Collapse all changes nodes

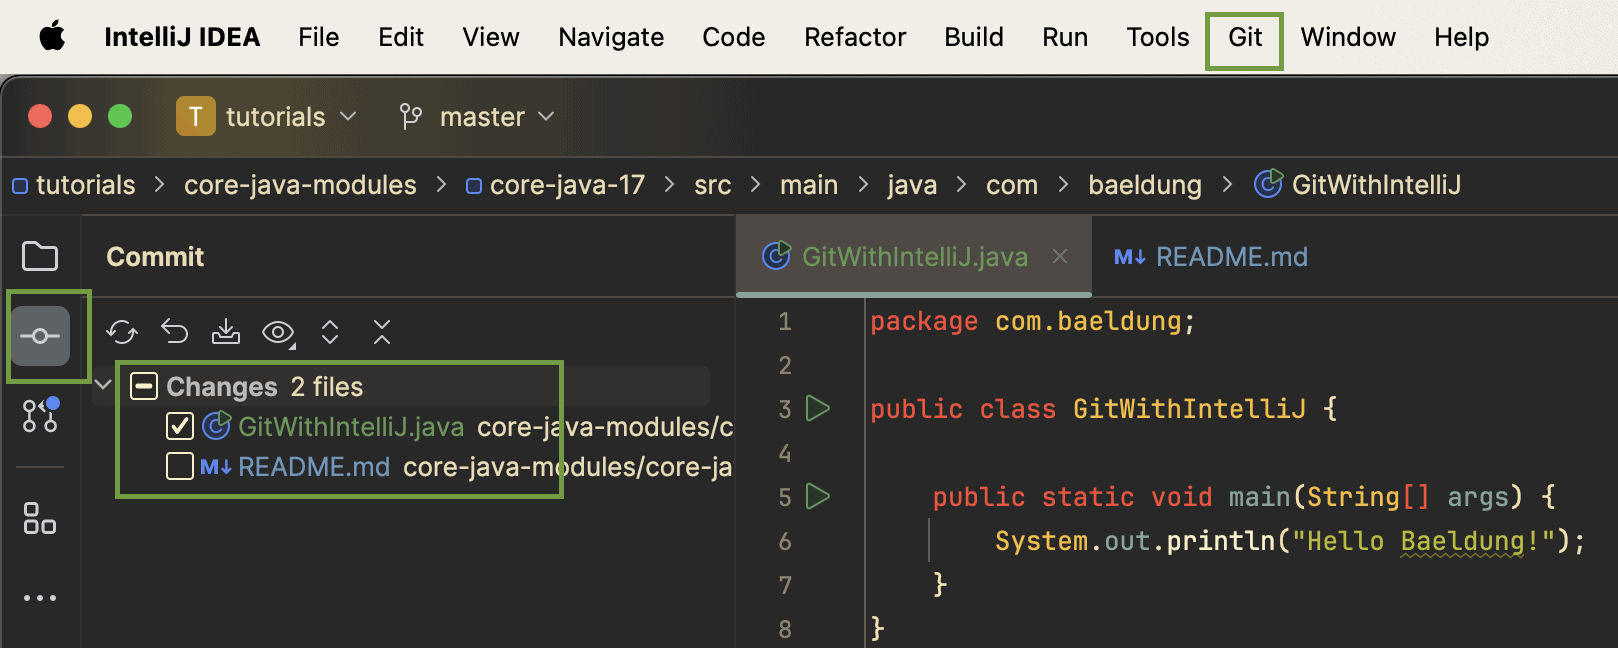(382, 332)
